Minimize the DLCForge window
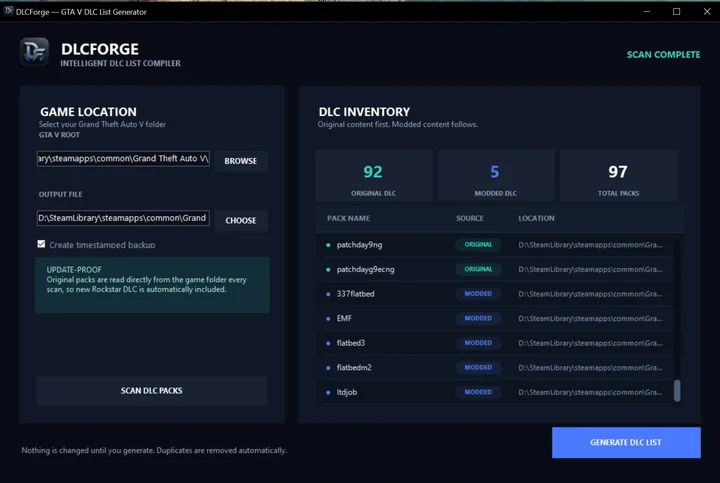 pos(647,11)
